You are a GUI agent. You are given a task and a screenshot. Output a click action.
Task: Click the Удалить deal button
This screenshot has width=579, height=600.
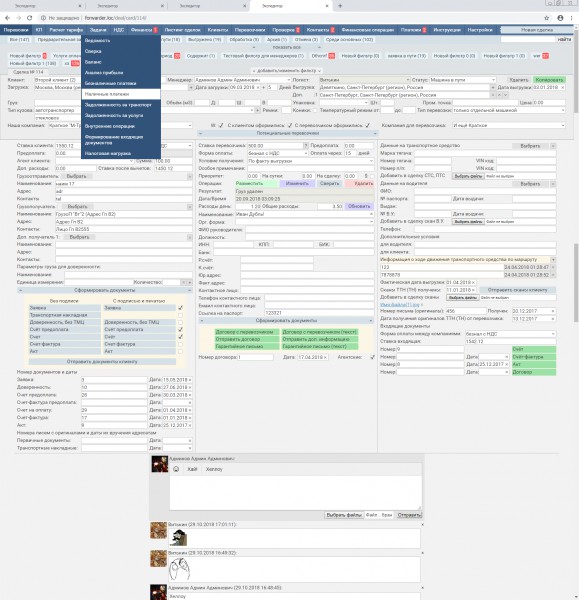519,80
